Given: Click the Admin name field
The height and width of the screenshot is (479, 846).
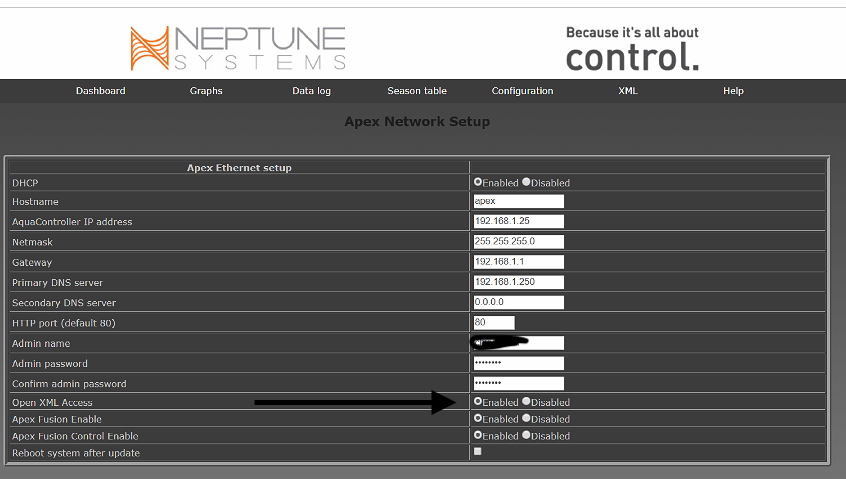Looking at the screenshot, I should tap(518, 343).
